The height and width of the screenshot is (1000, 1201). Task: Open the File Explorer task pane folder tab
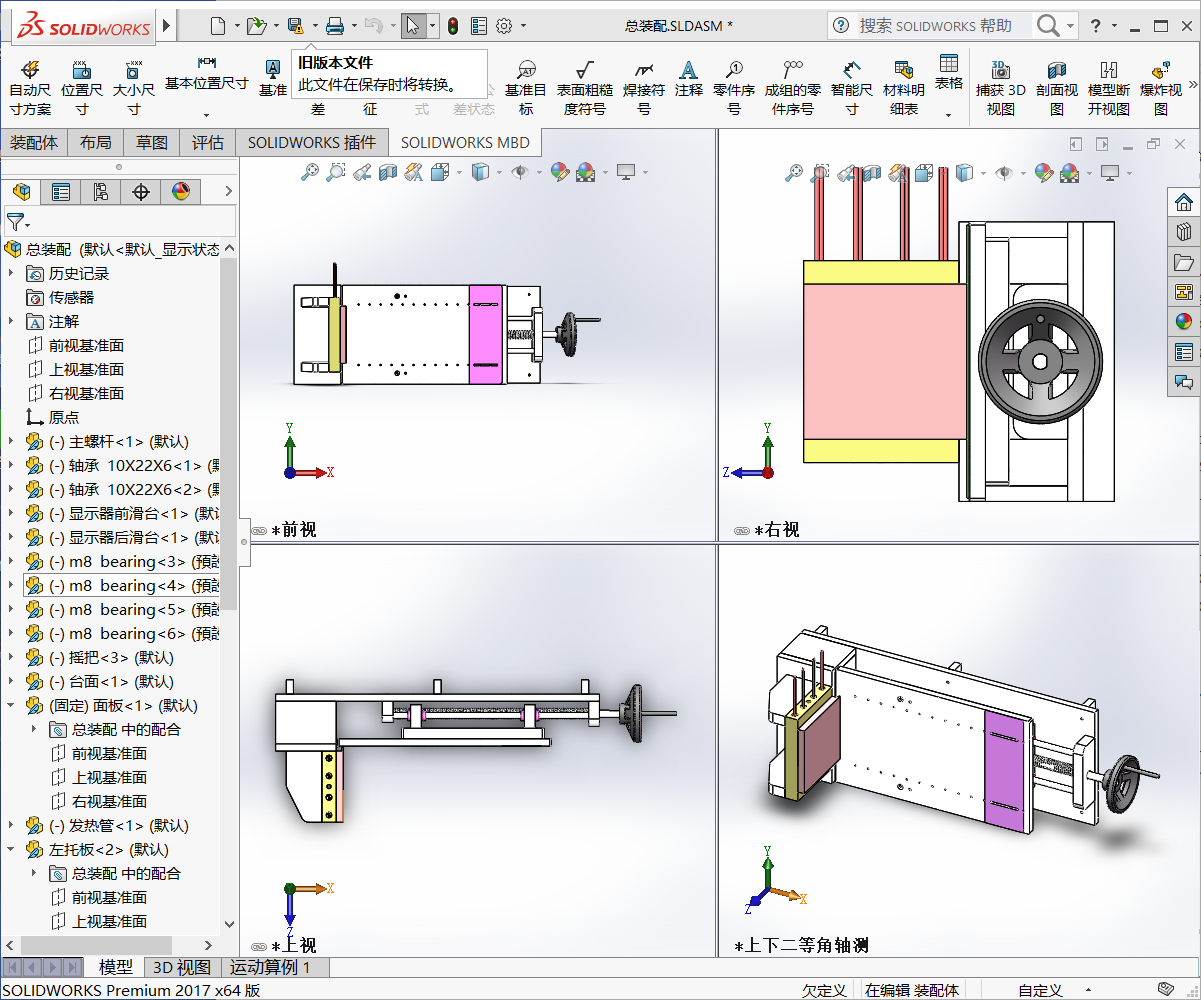(1184, 262)
